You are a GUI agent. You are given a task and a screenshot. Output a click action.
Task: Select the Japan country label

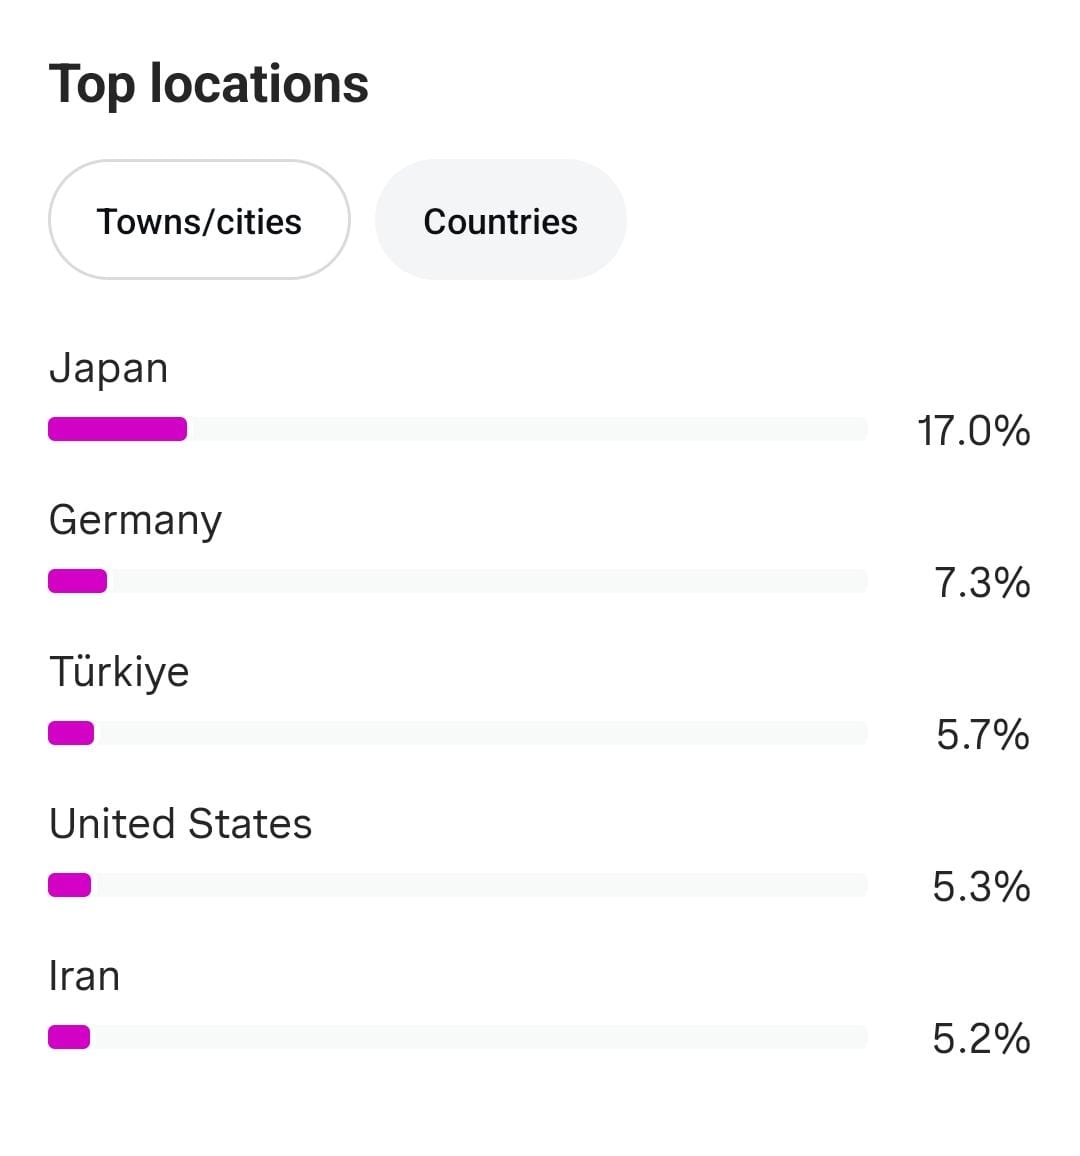click(x=108, y=368)
